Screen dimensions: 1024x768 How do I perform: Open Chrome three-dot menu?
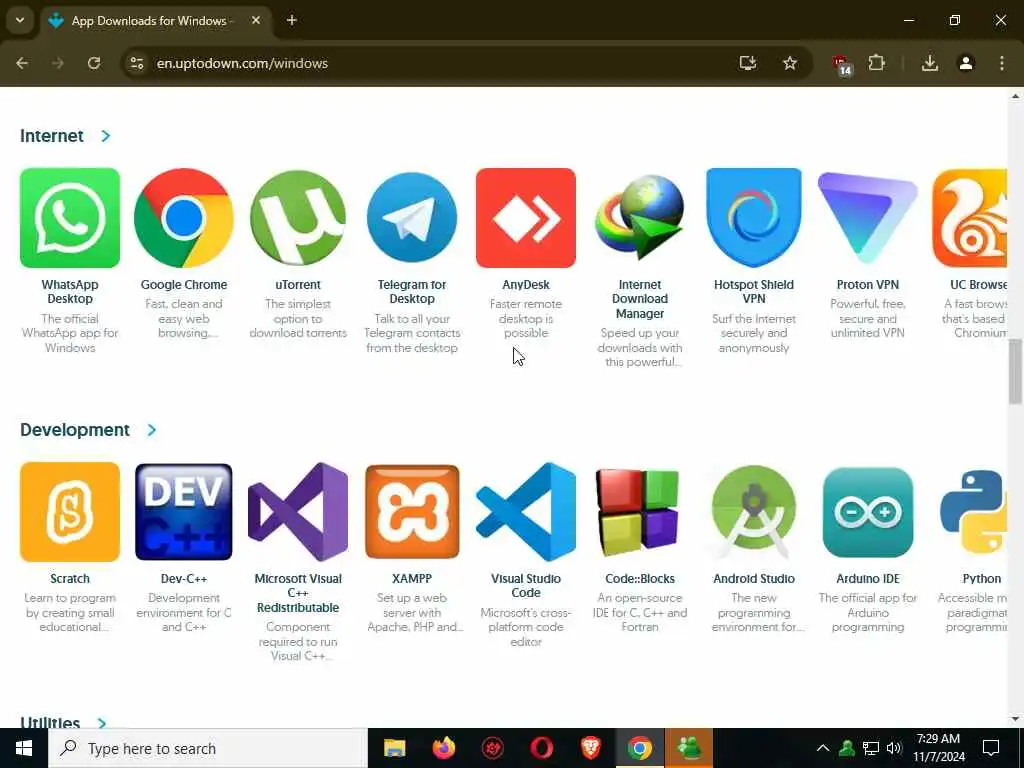point(1002,63)
